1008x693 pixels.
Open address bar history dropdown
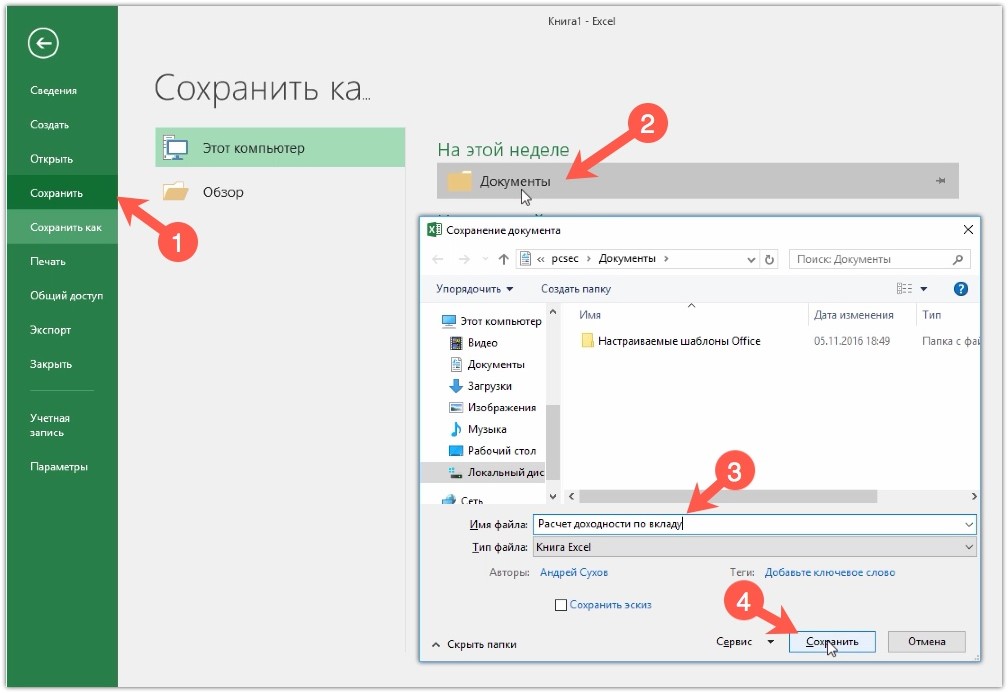751,260
